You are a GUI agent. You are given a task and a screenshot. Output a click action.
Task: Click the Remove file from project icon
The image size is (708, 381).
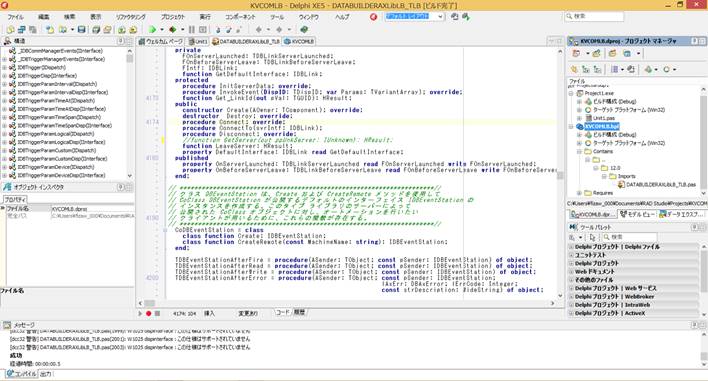click(133, 30)
